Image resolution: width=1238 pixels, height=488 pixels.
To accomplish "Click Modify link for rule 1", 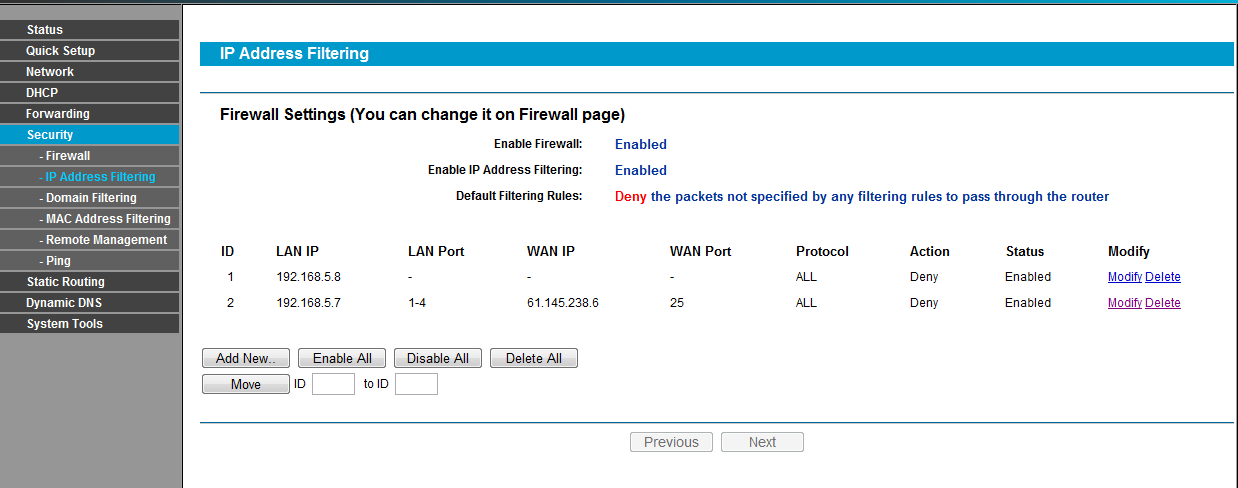I will pos(1124,277).
